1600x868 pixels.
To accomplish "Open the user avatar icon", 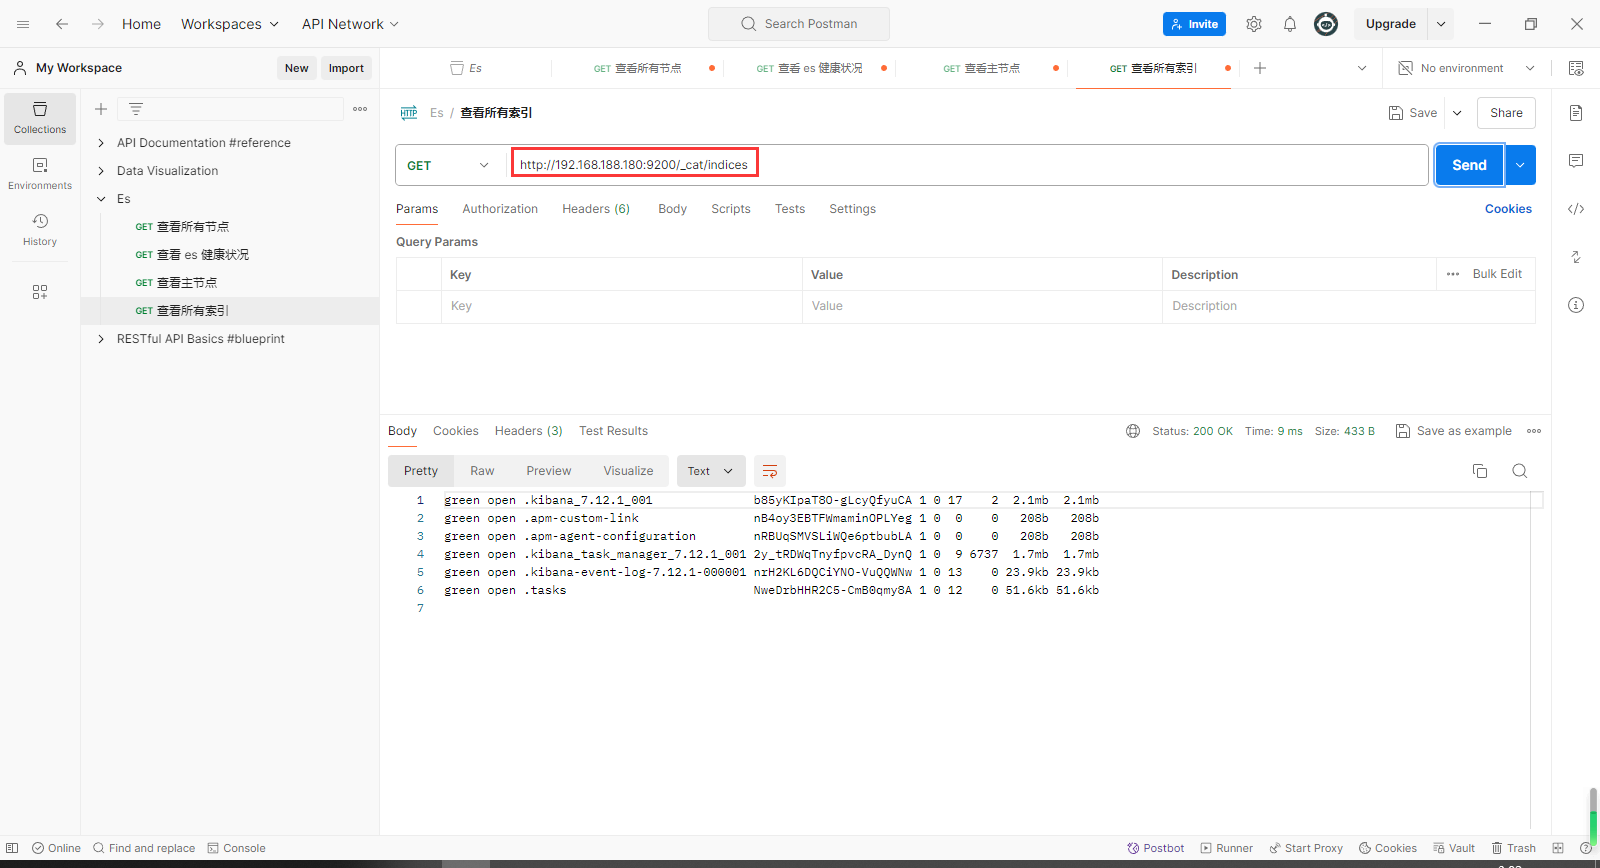I will [x=1326, y=24].
